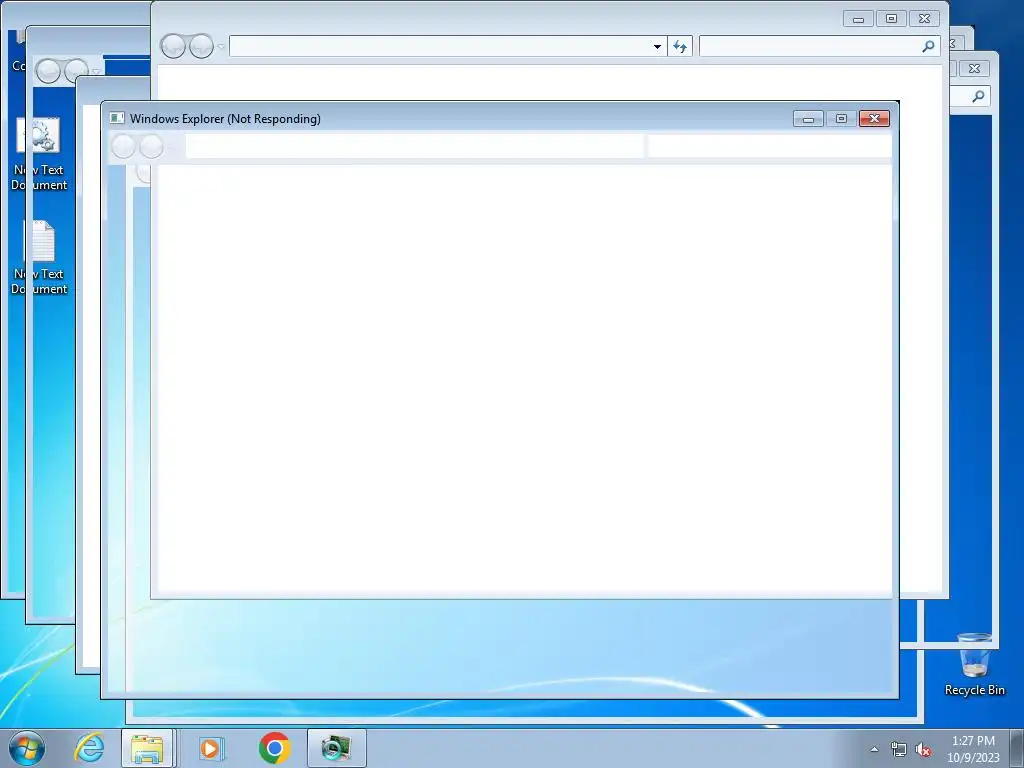Screen dimensions: 1024x768
Task: Click the refresh button in the rear Explorer window
Action: (680, 46)
